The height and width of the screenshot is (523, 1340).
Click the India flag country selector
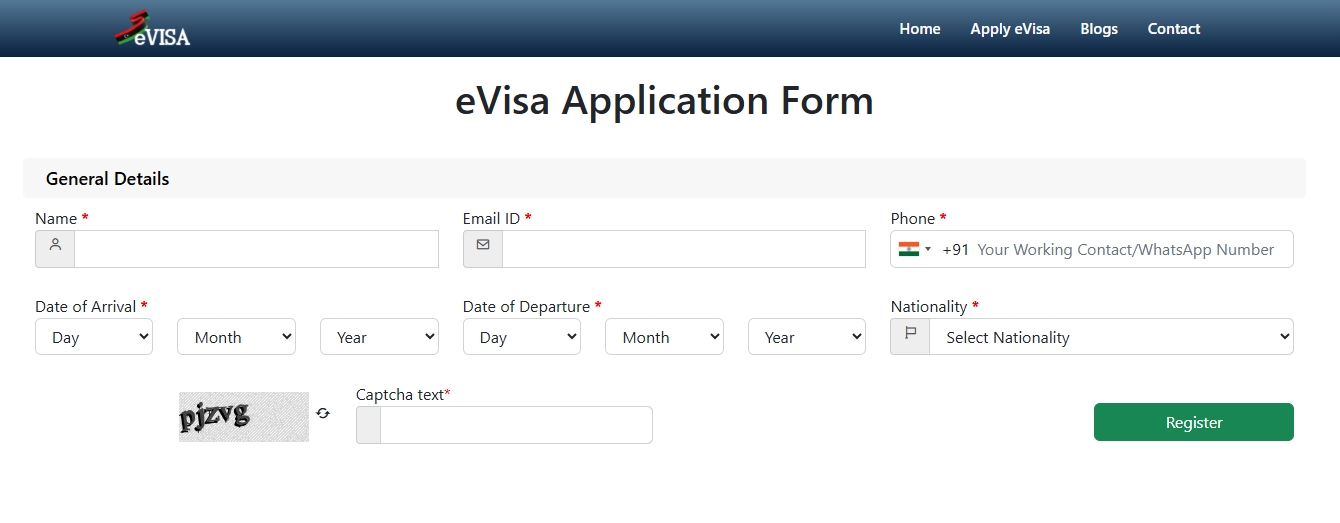click(913, 249)
